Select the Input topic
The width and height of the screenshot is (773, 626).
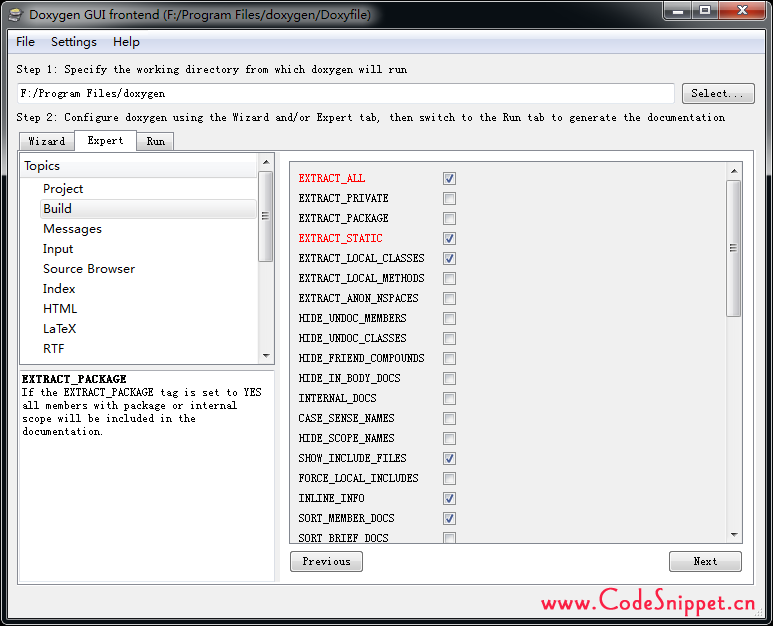pos(148,249)
